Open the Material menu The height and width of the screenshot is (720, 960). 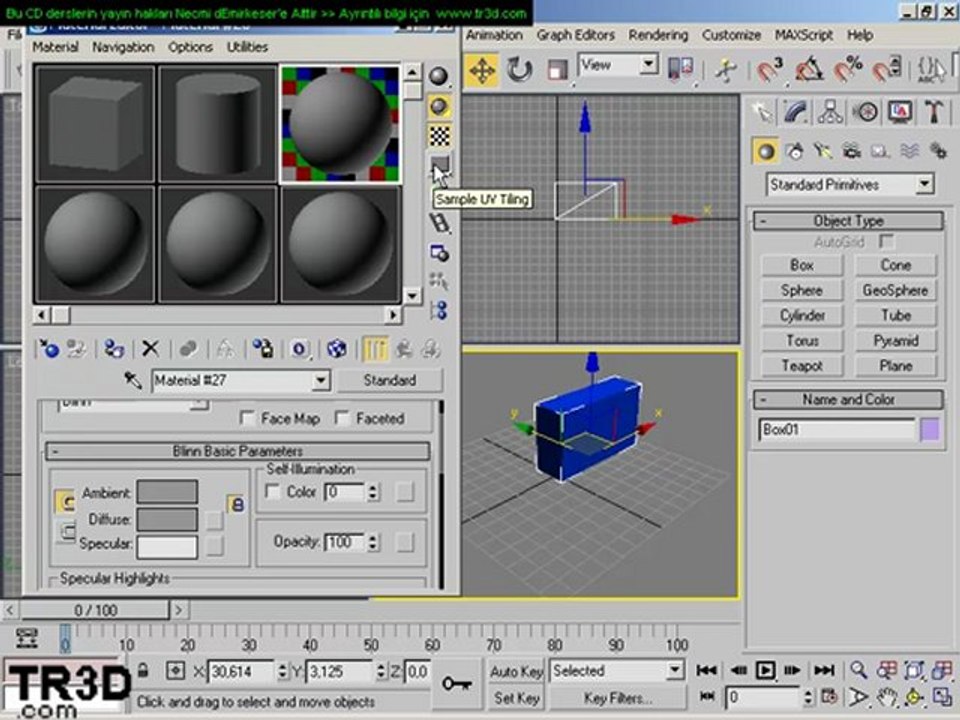(55, 47)
